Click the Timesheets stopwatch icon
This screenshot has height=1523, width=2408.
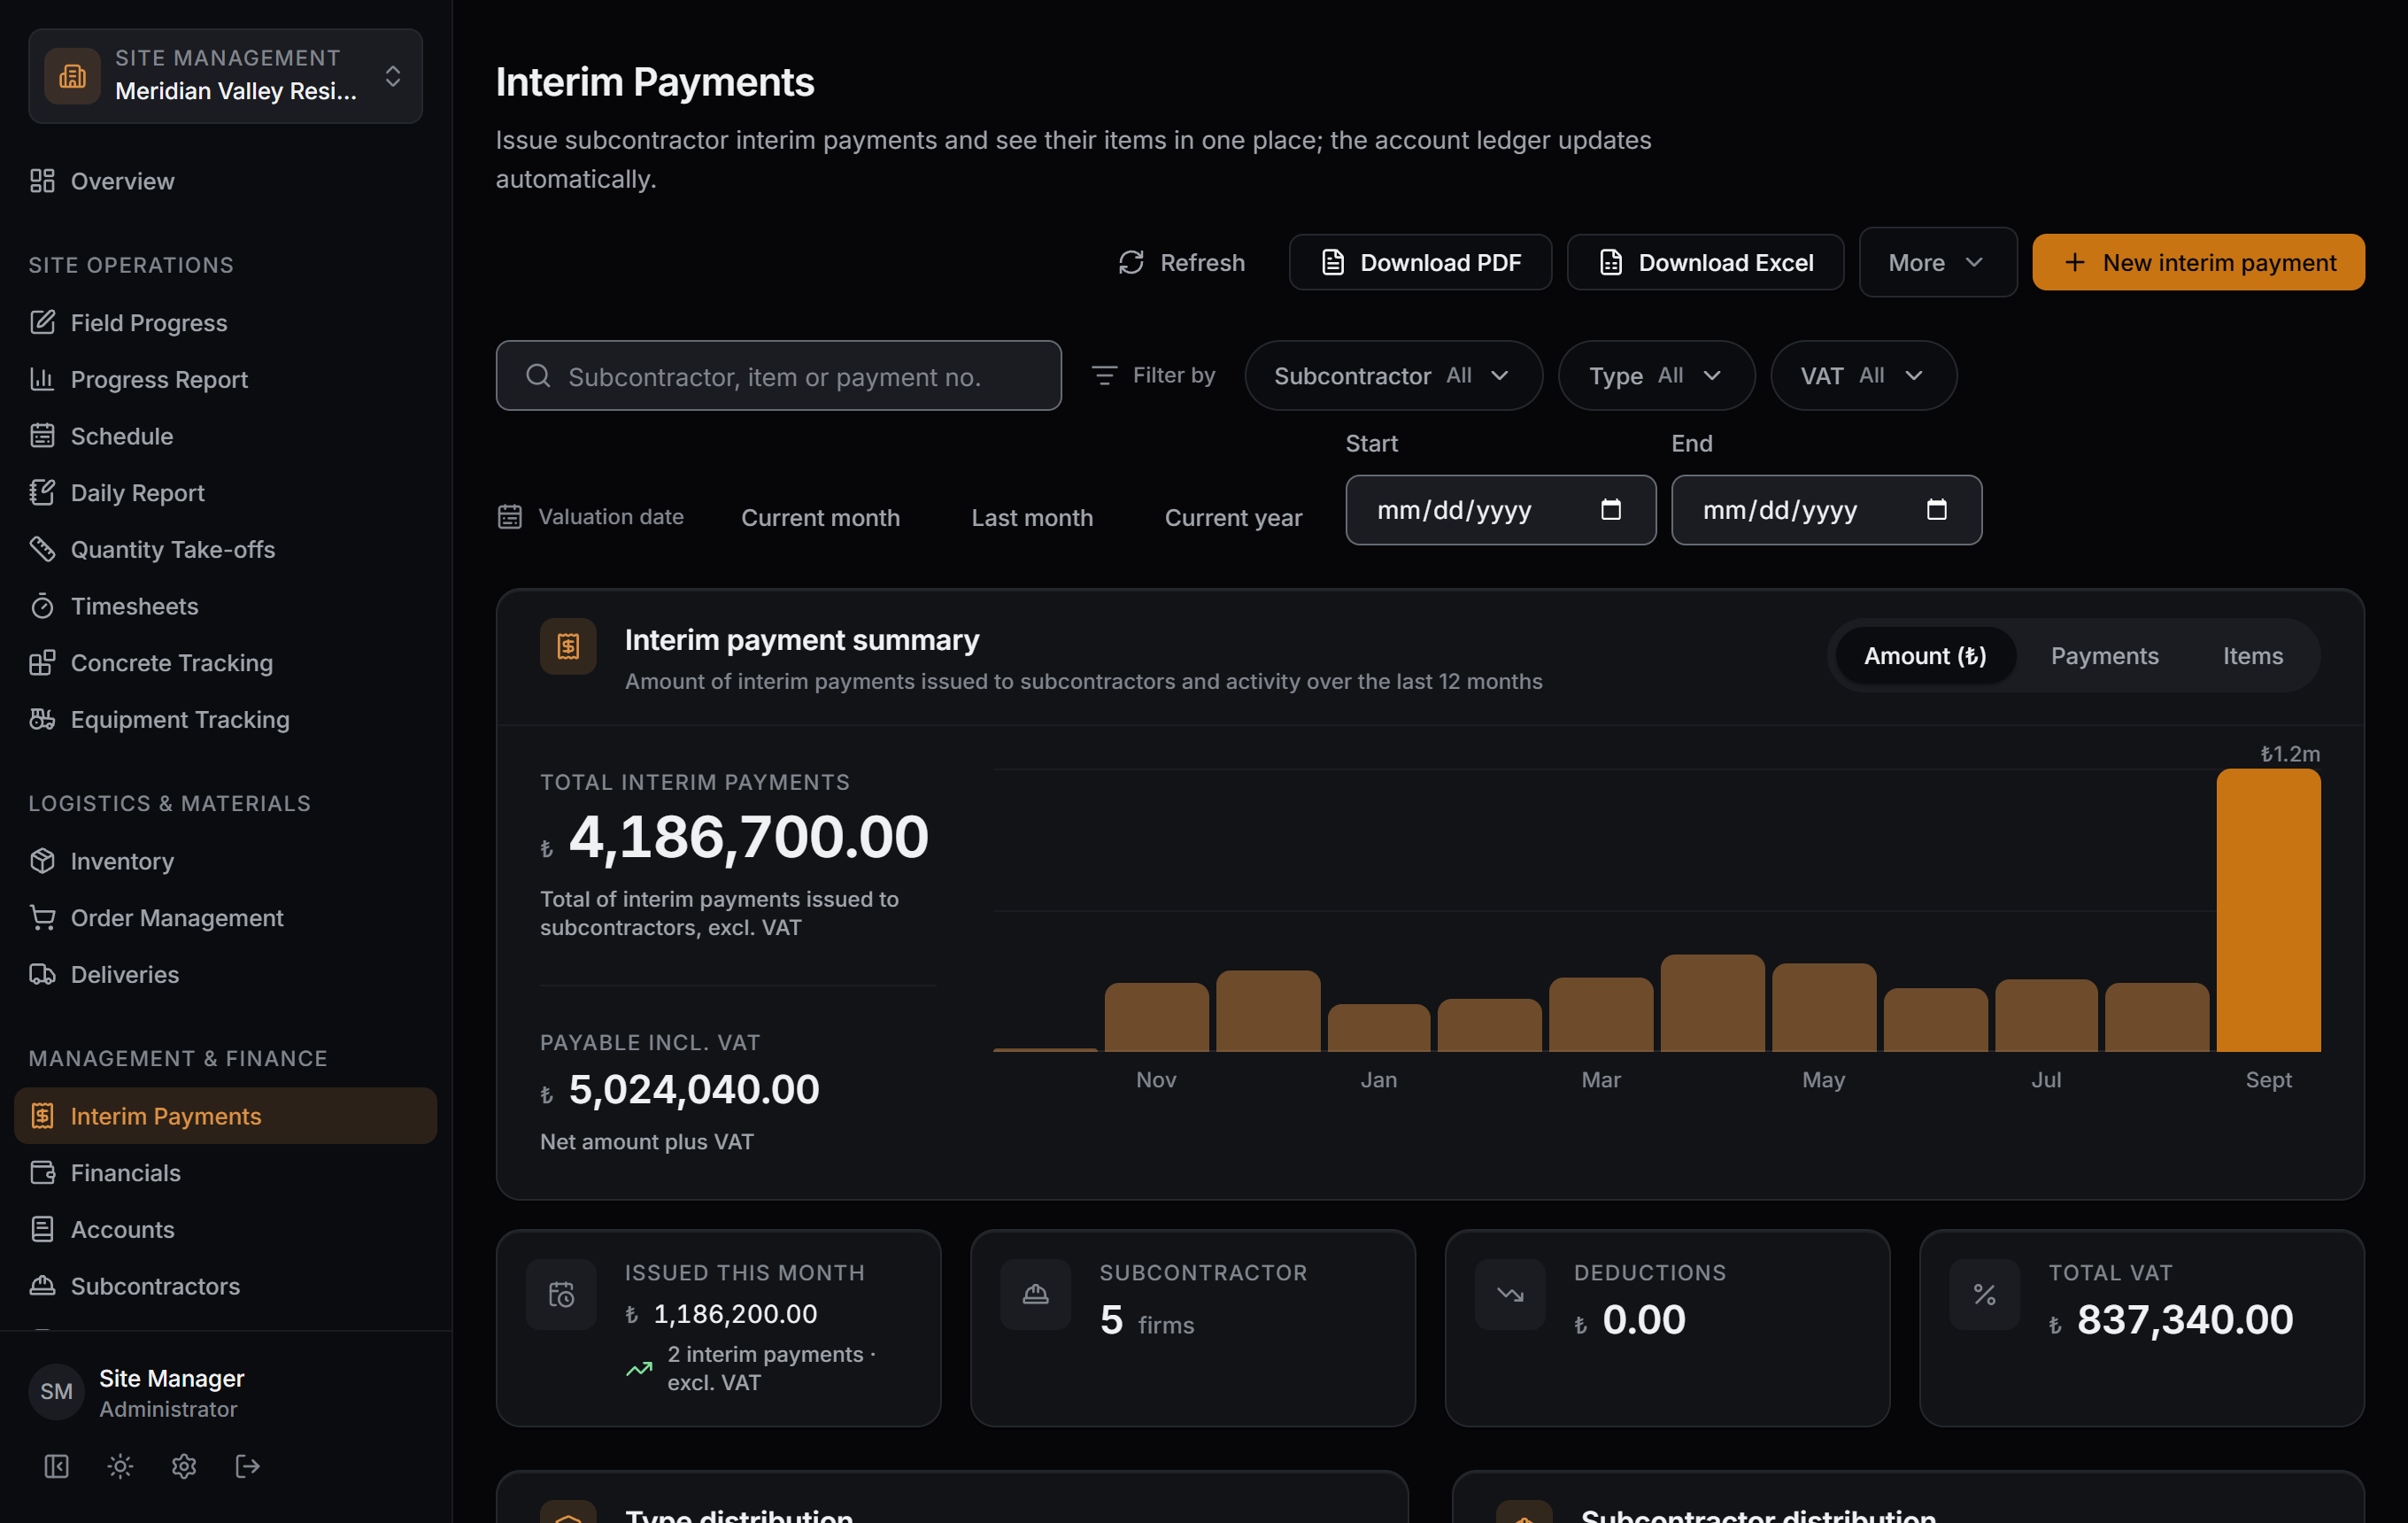coord(42,606)
